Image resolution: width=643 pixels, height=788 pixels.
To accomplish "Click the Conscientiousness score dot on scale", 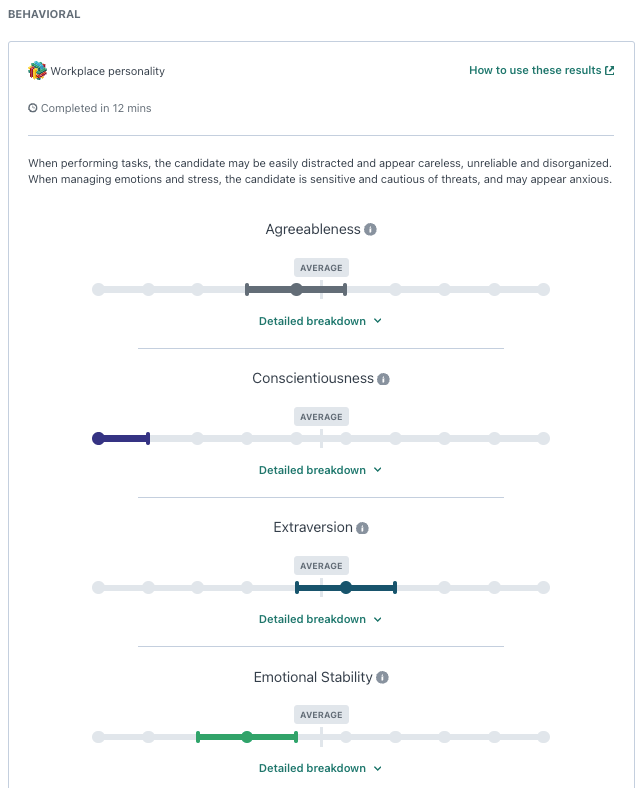I will coord(98,438).
